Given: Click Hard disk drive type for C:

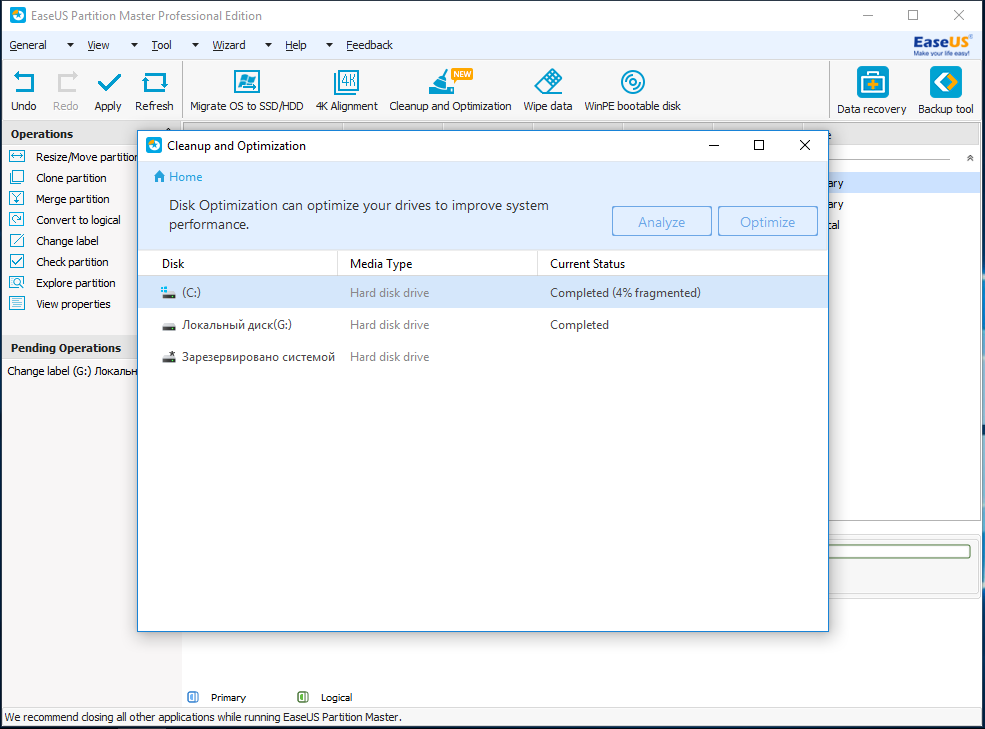Looking at the screenshot, I should tap(389, 293).
